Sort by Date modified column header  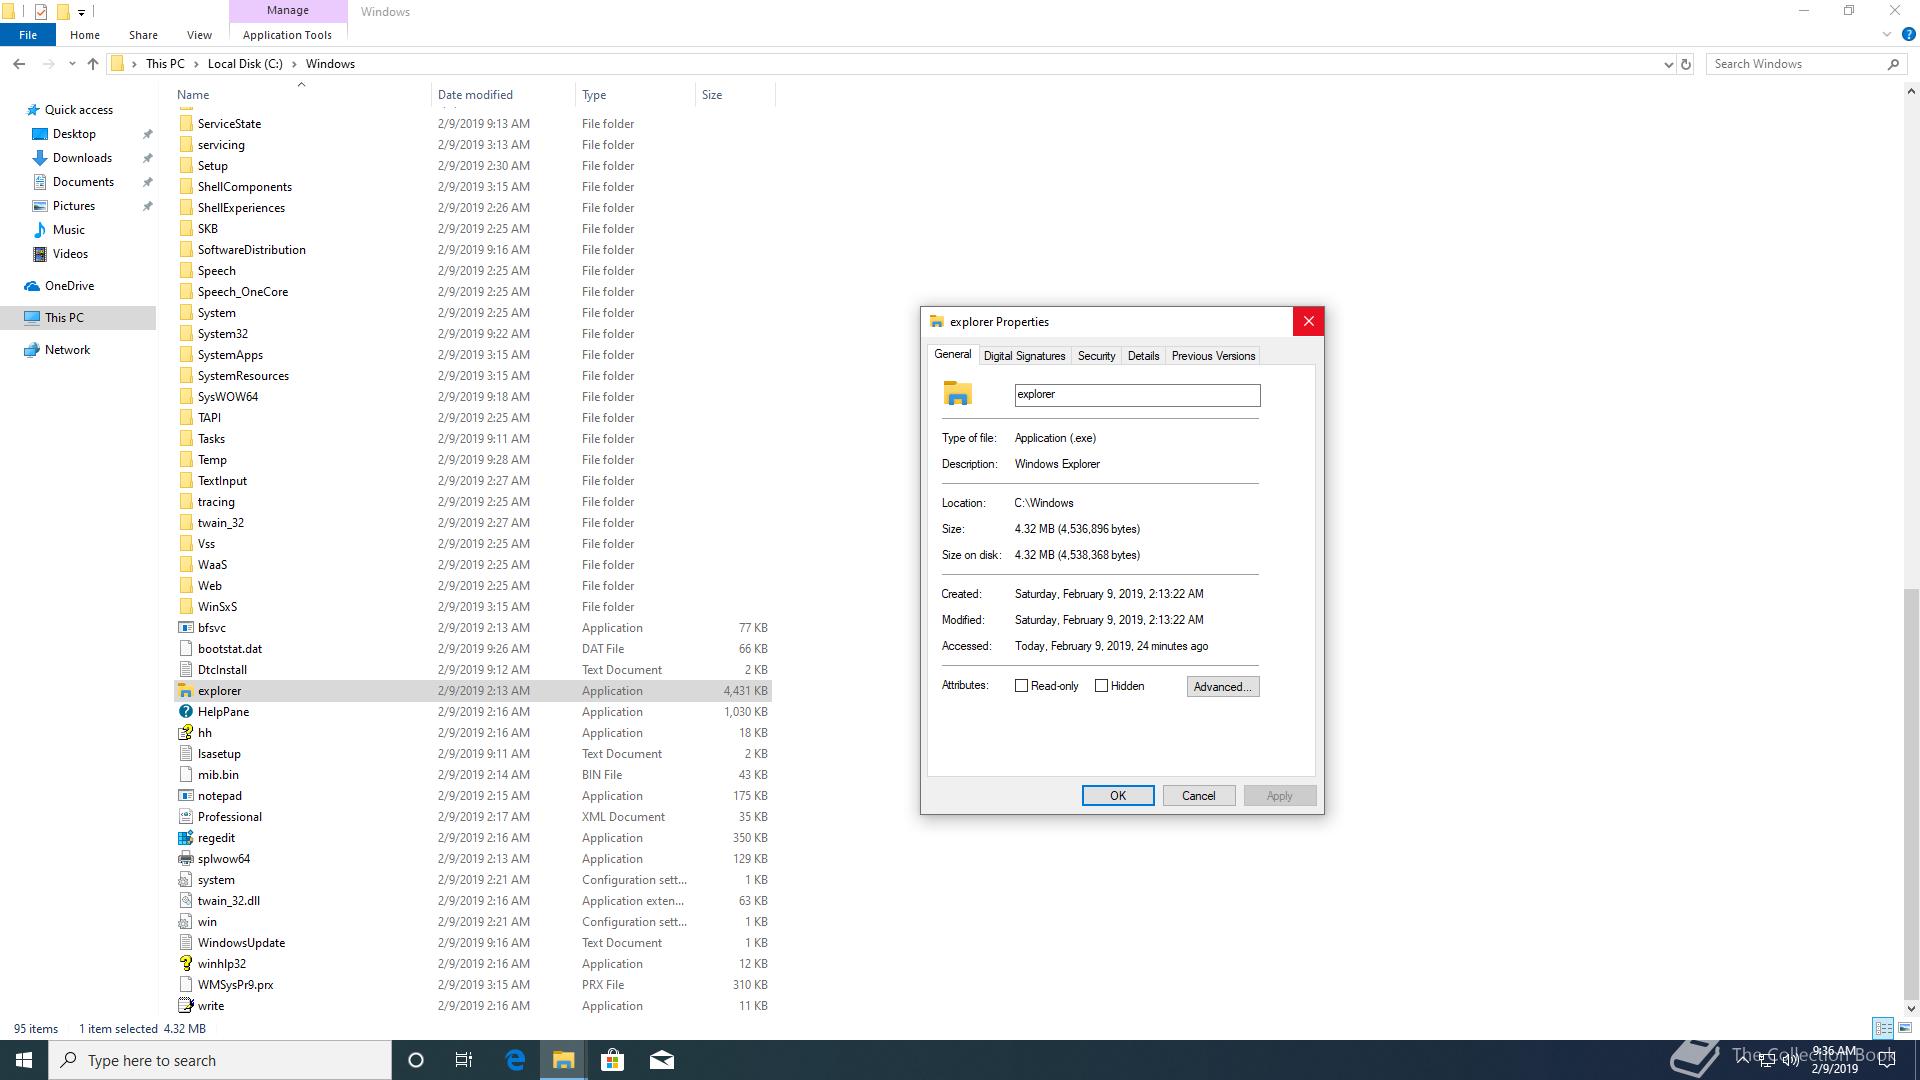pyautogui.click(x=503, y=95)
